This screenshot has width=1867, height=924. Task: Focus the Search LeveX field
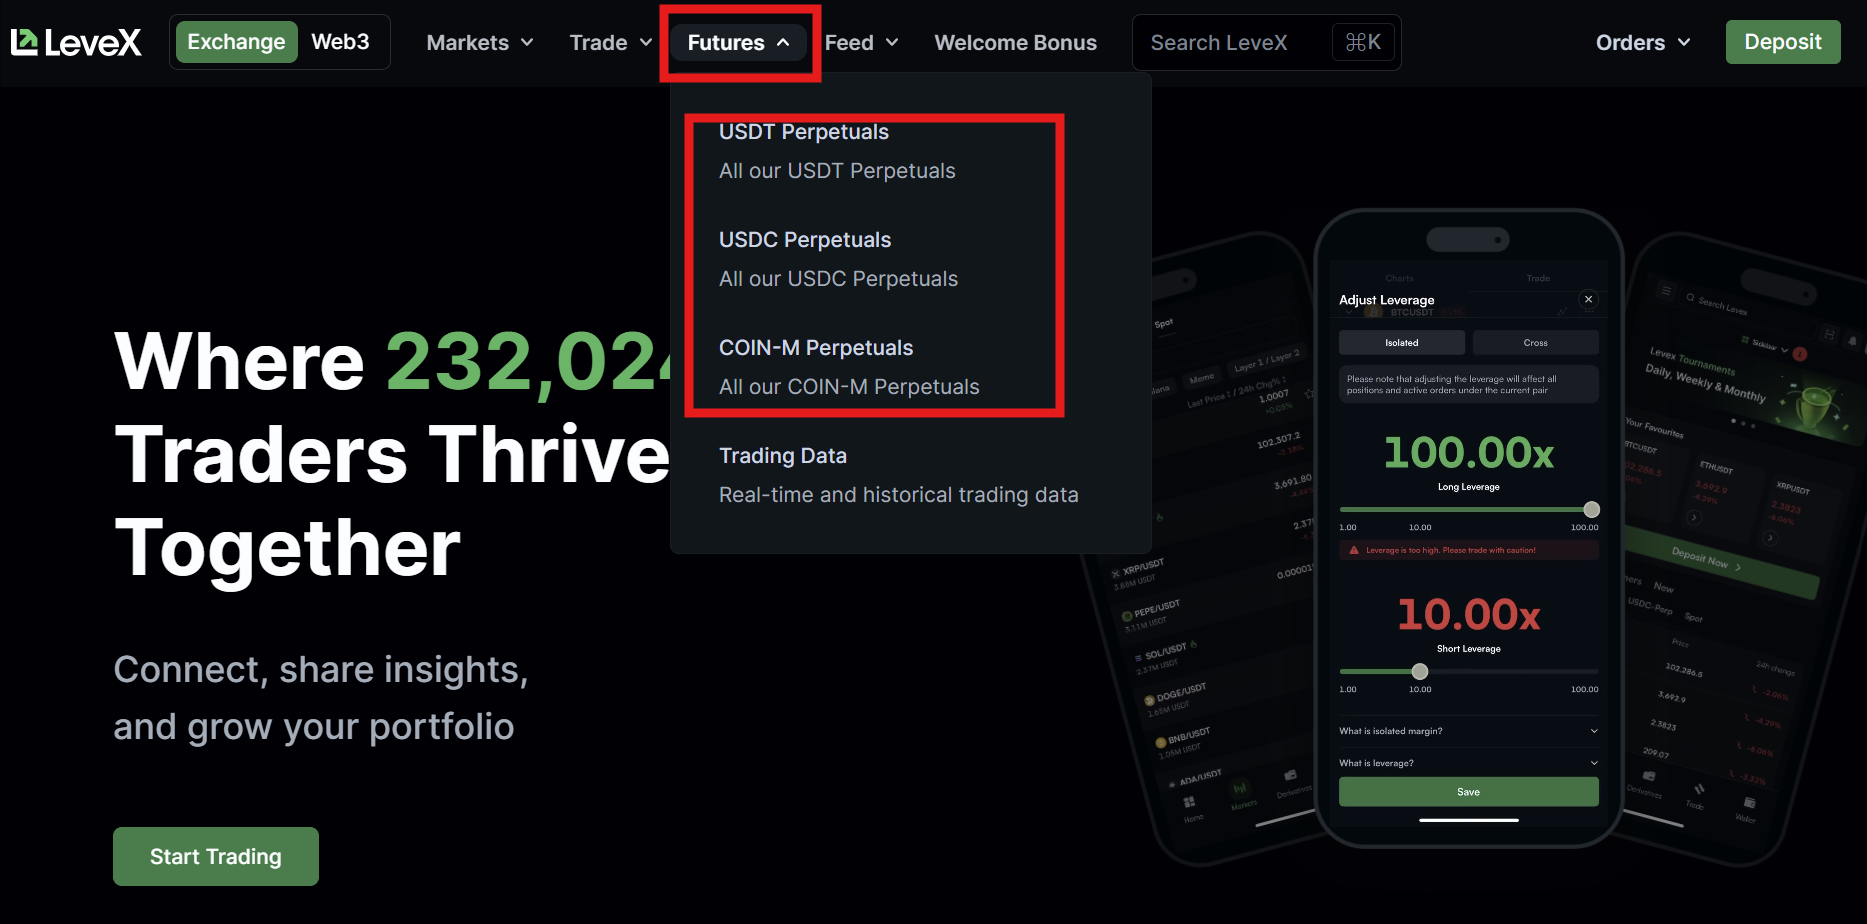coord(1266,42)
